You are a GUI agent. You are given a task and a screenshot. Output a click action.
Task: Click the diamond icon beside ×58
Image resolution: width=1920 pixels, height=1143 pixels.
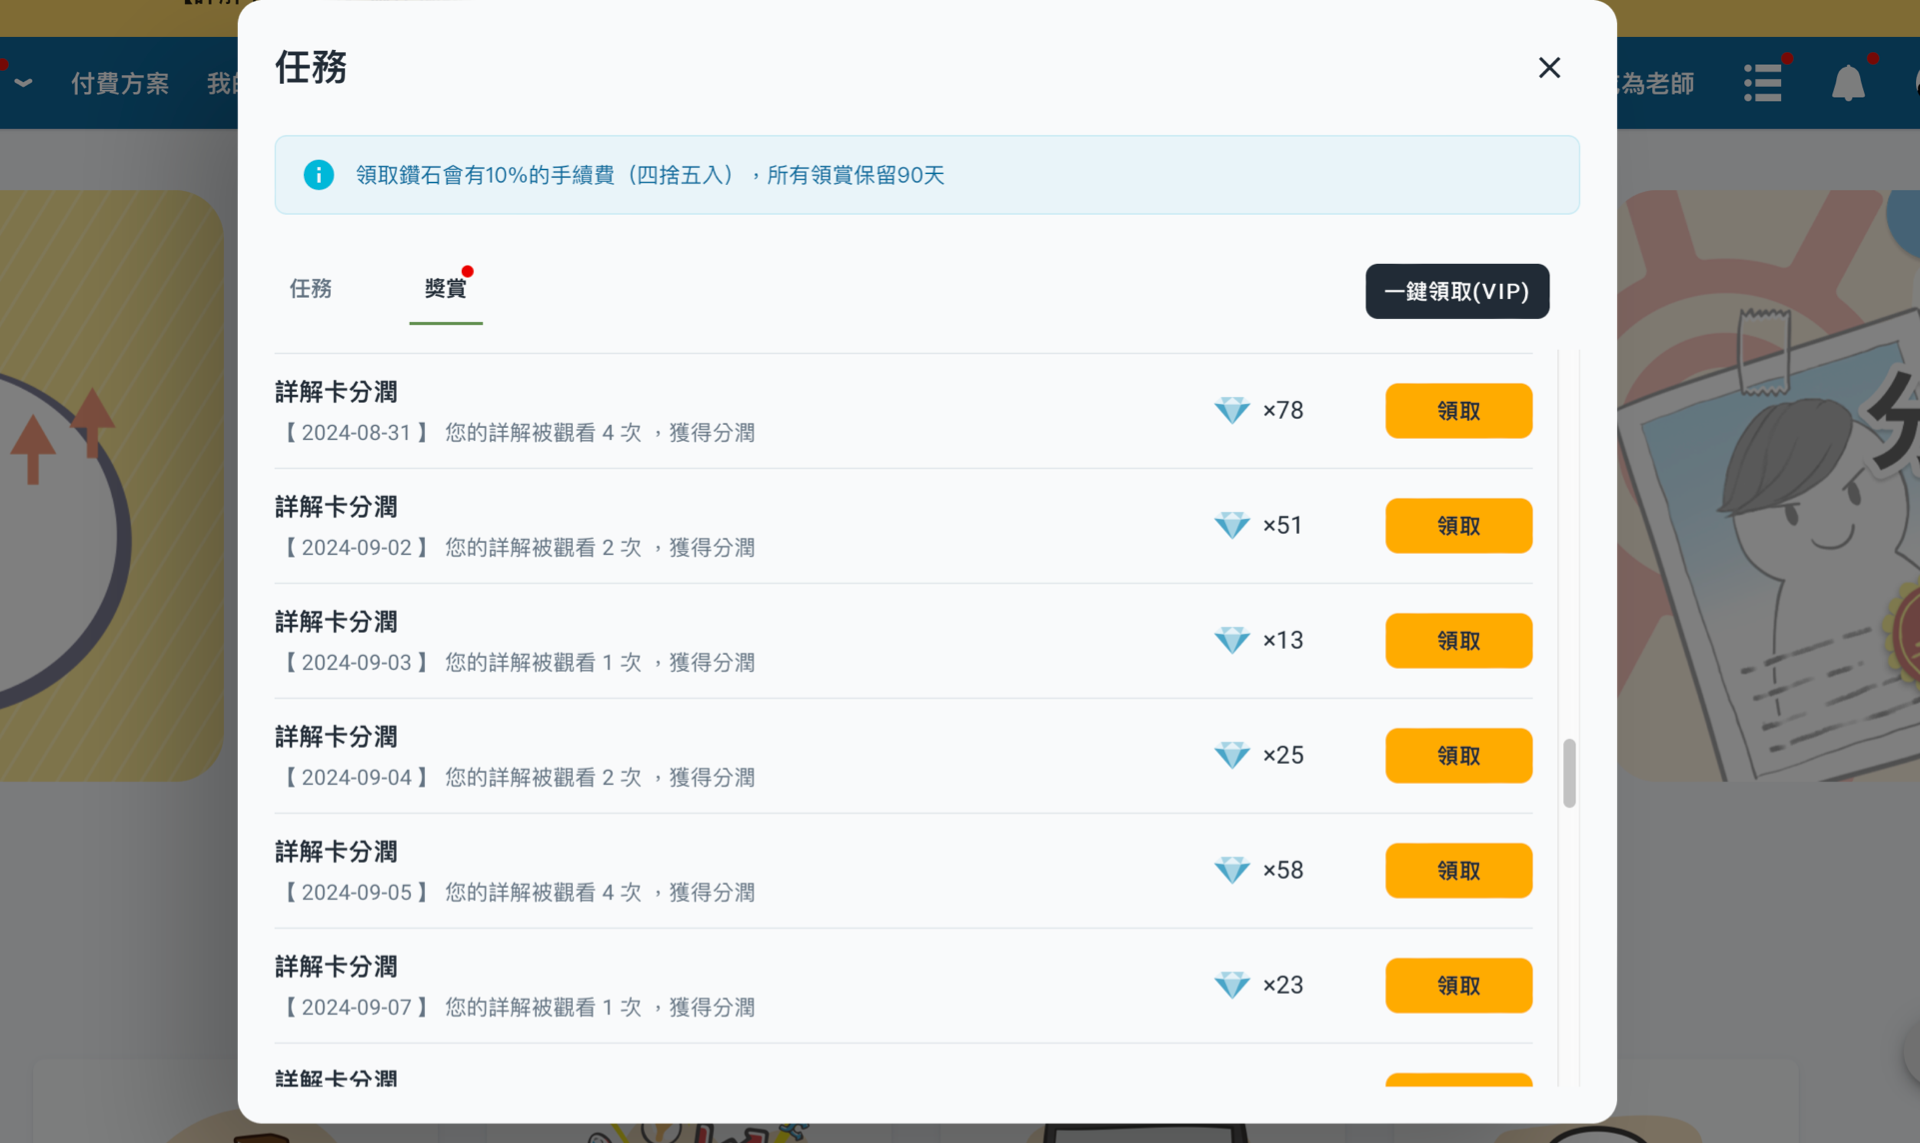pyautogui.click(x=1231, y=870)
